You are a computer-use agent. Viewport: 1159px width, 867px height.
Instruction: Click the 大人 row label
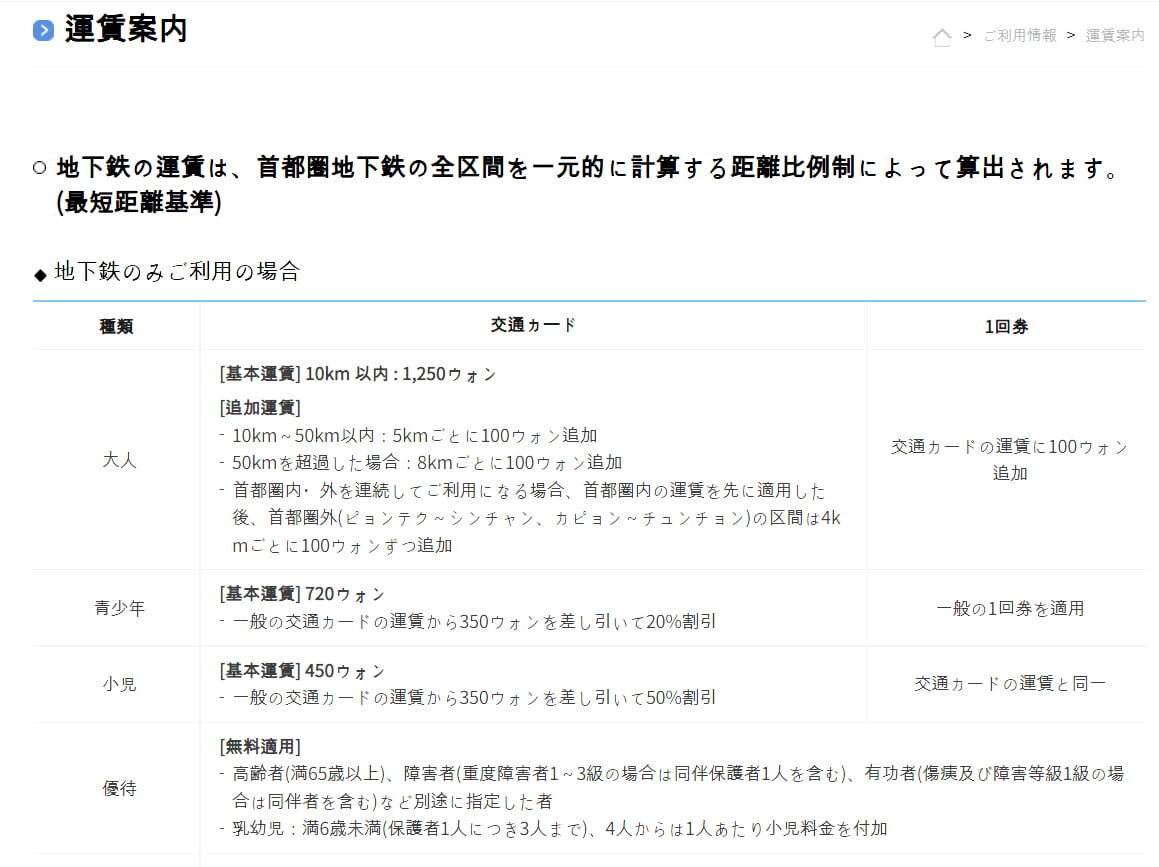(x=119, y=460)
